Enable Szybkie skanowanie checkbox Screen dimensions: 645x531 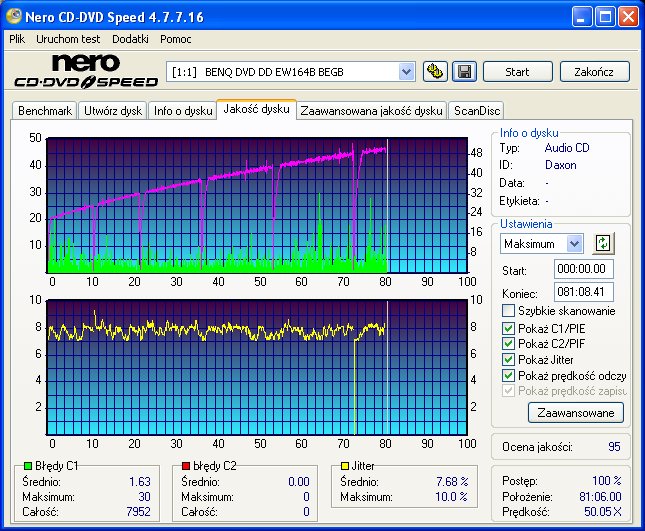coord(508,311)
